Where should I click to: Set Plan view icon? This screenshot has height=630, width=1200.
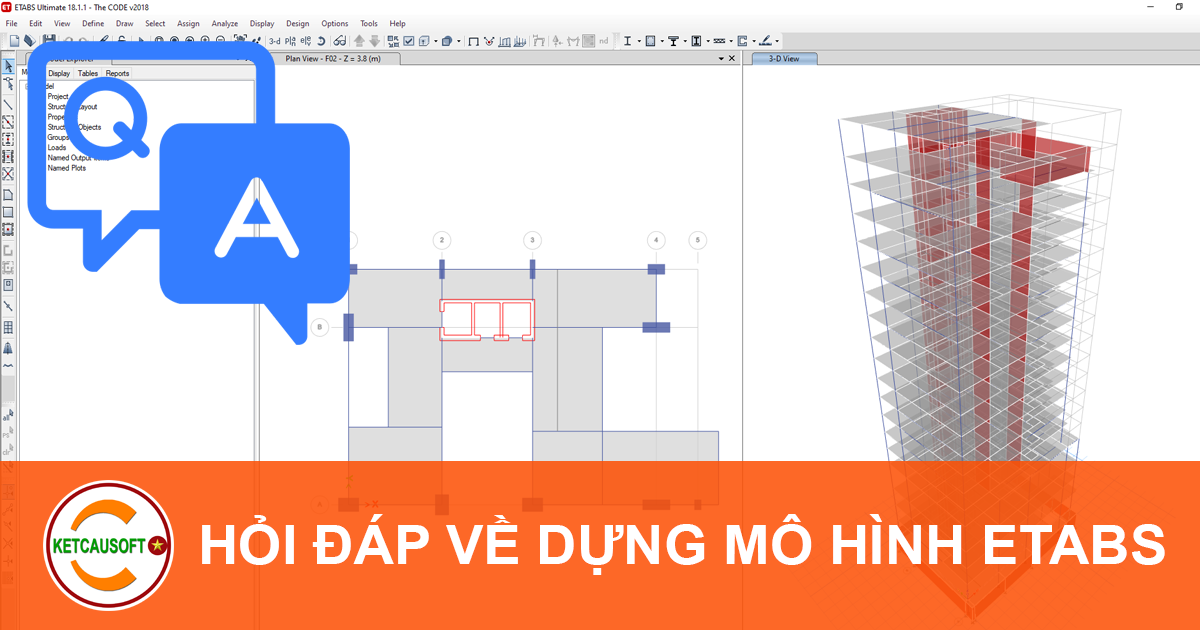point(291,41)
